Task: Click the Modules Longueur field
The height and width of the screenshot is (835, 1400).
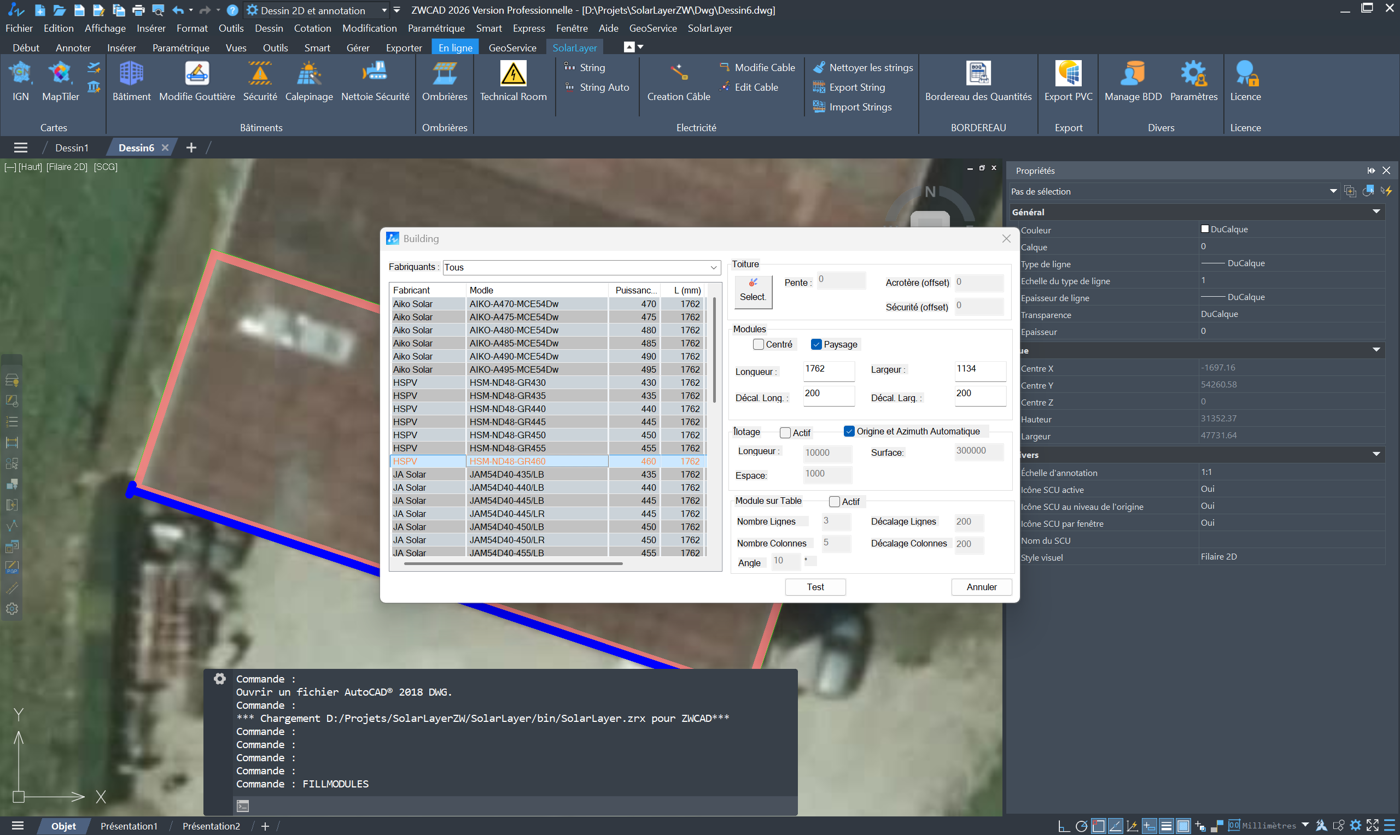Action: click(x=829, y=370)
